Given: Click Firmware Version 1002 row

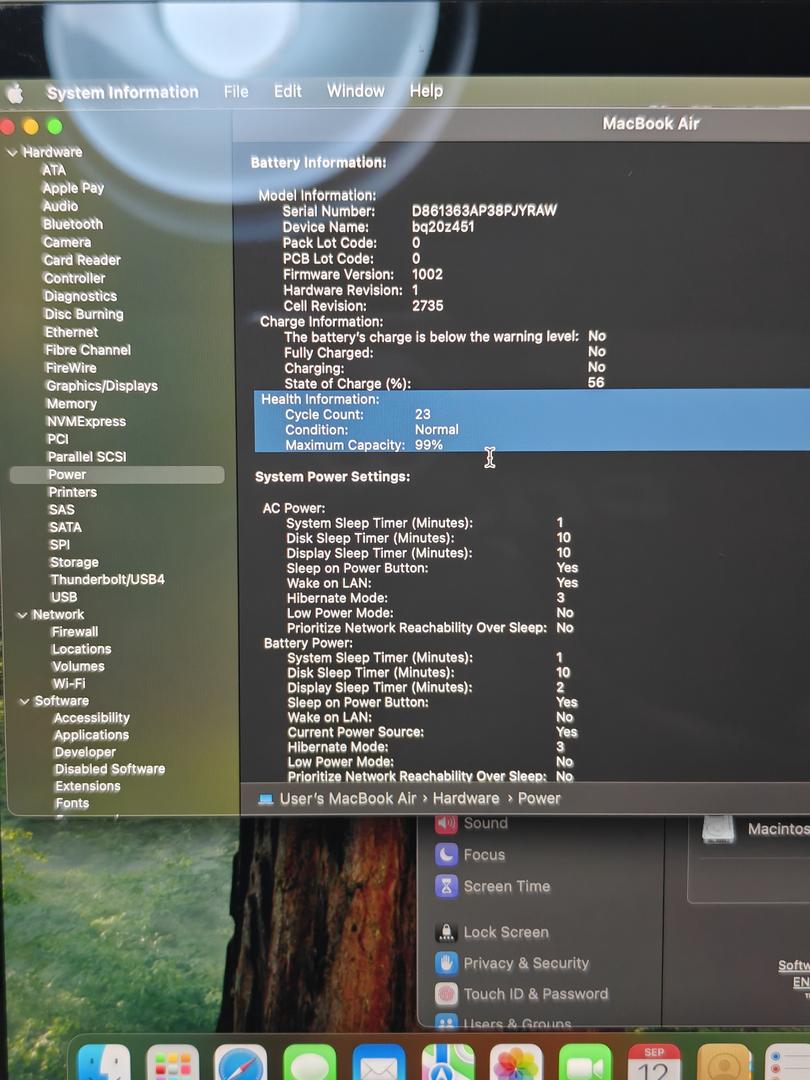Looking at the screenshot, I should coord(363,274).
